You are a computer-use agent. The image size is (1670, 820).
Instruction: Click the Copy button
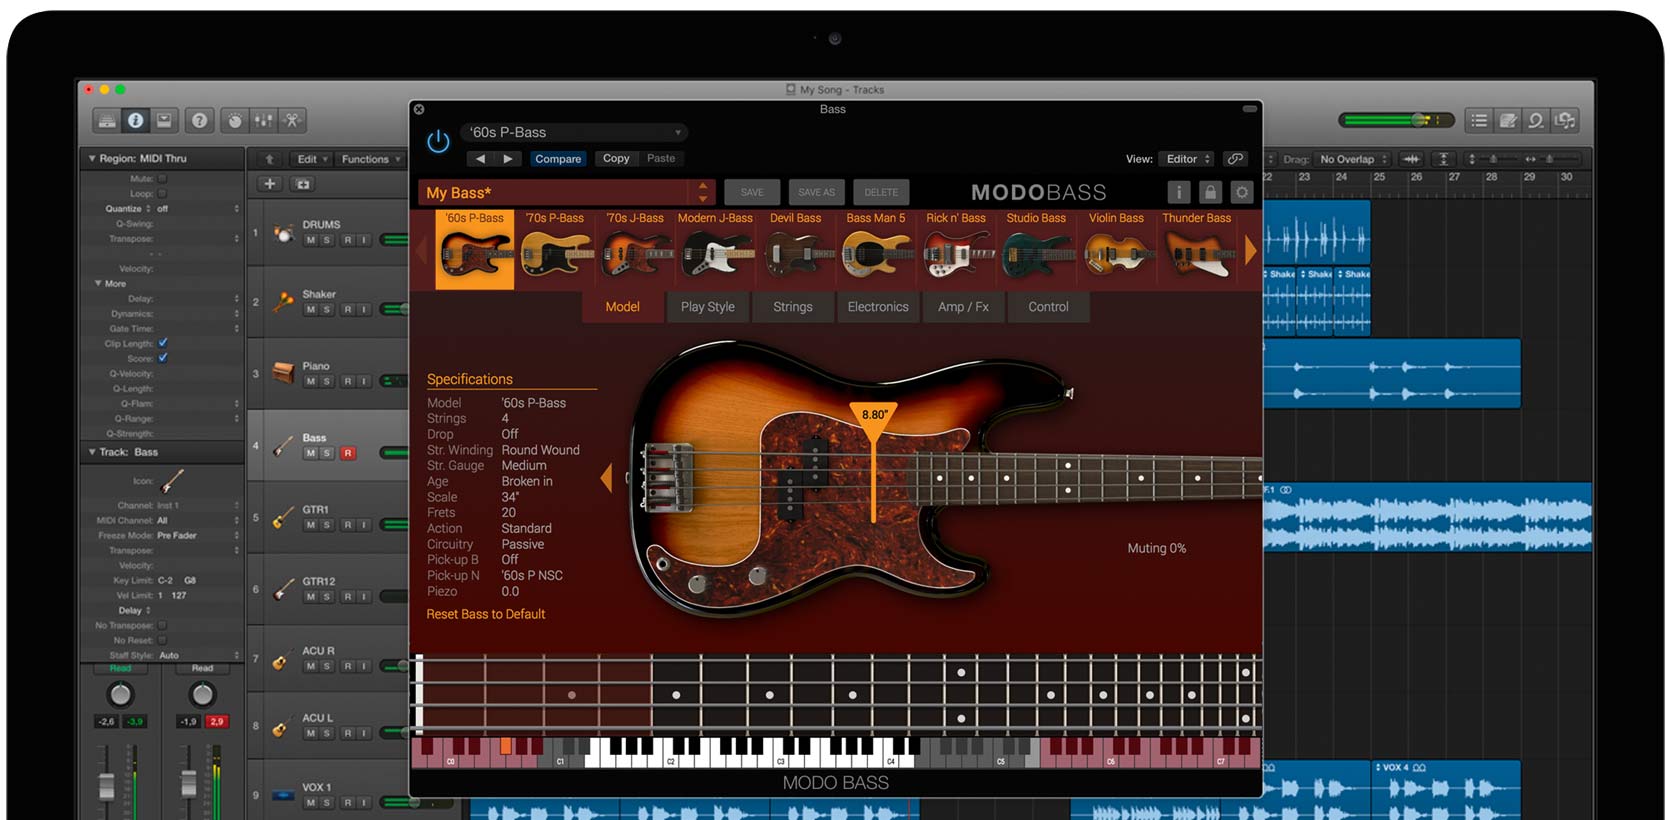point(616,159)
